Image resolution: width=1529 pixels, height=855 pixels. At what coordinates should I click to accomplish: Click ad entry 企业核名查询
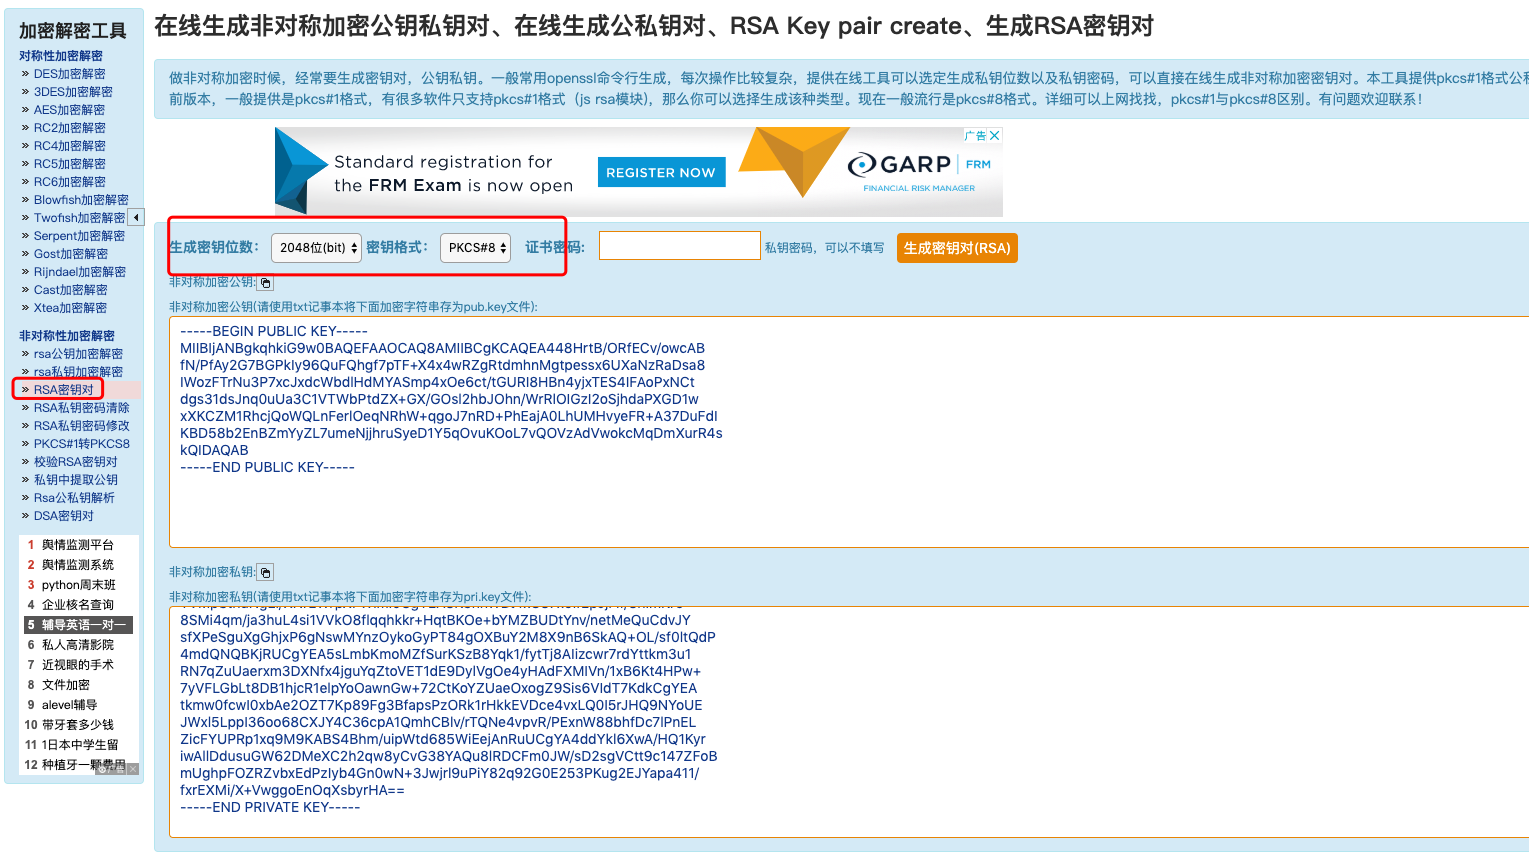click(78, 605)
